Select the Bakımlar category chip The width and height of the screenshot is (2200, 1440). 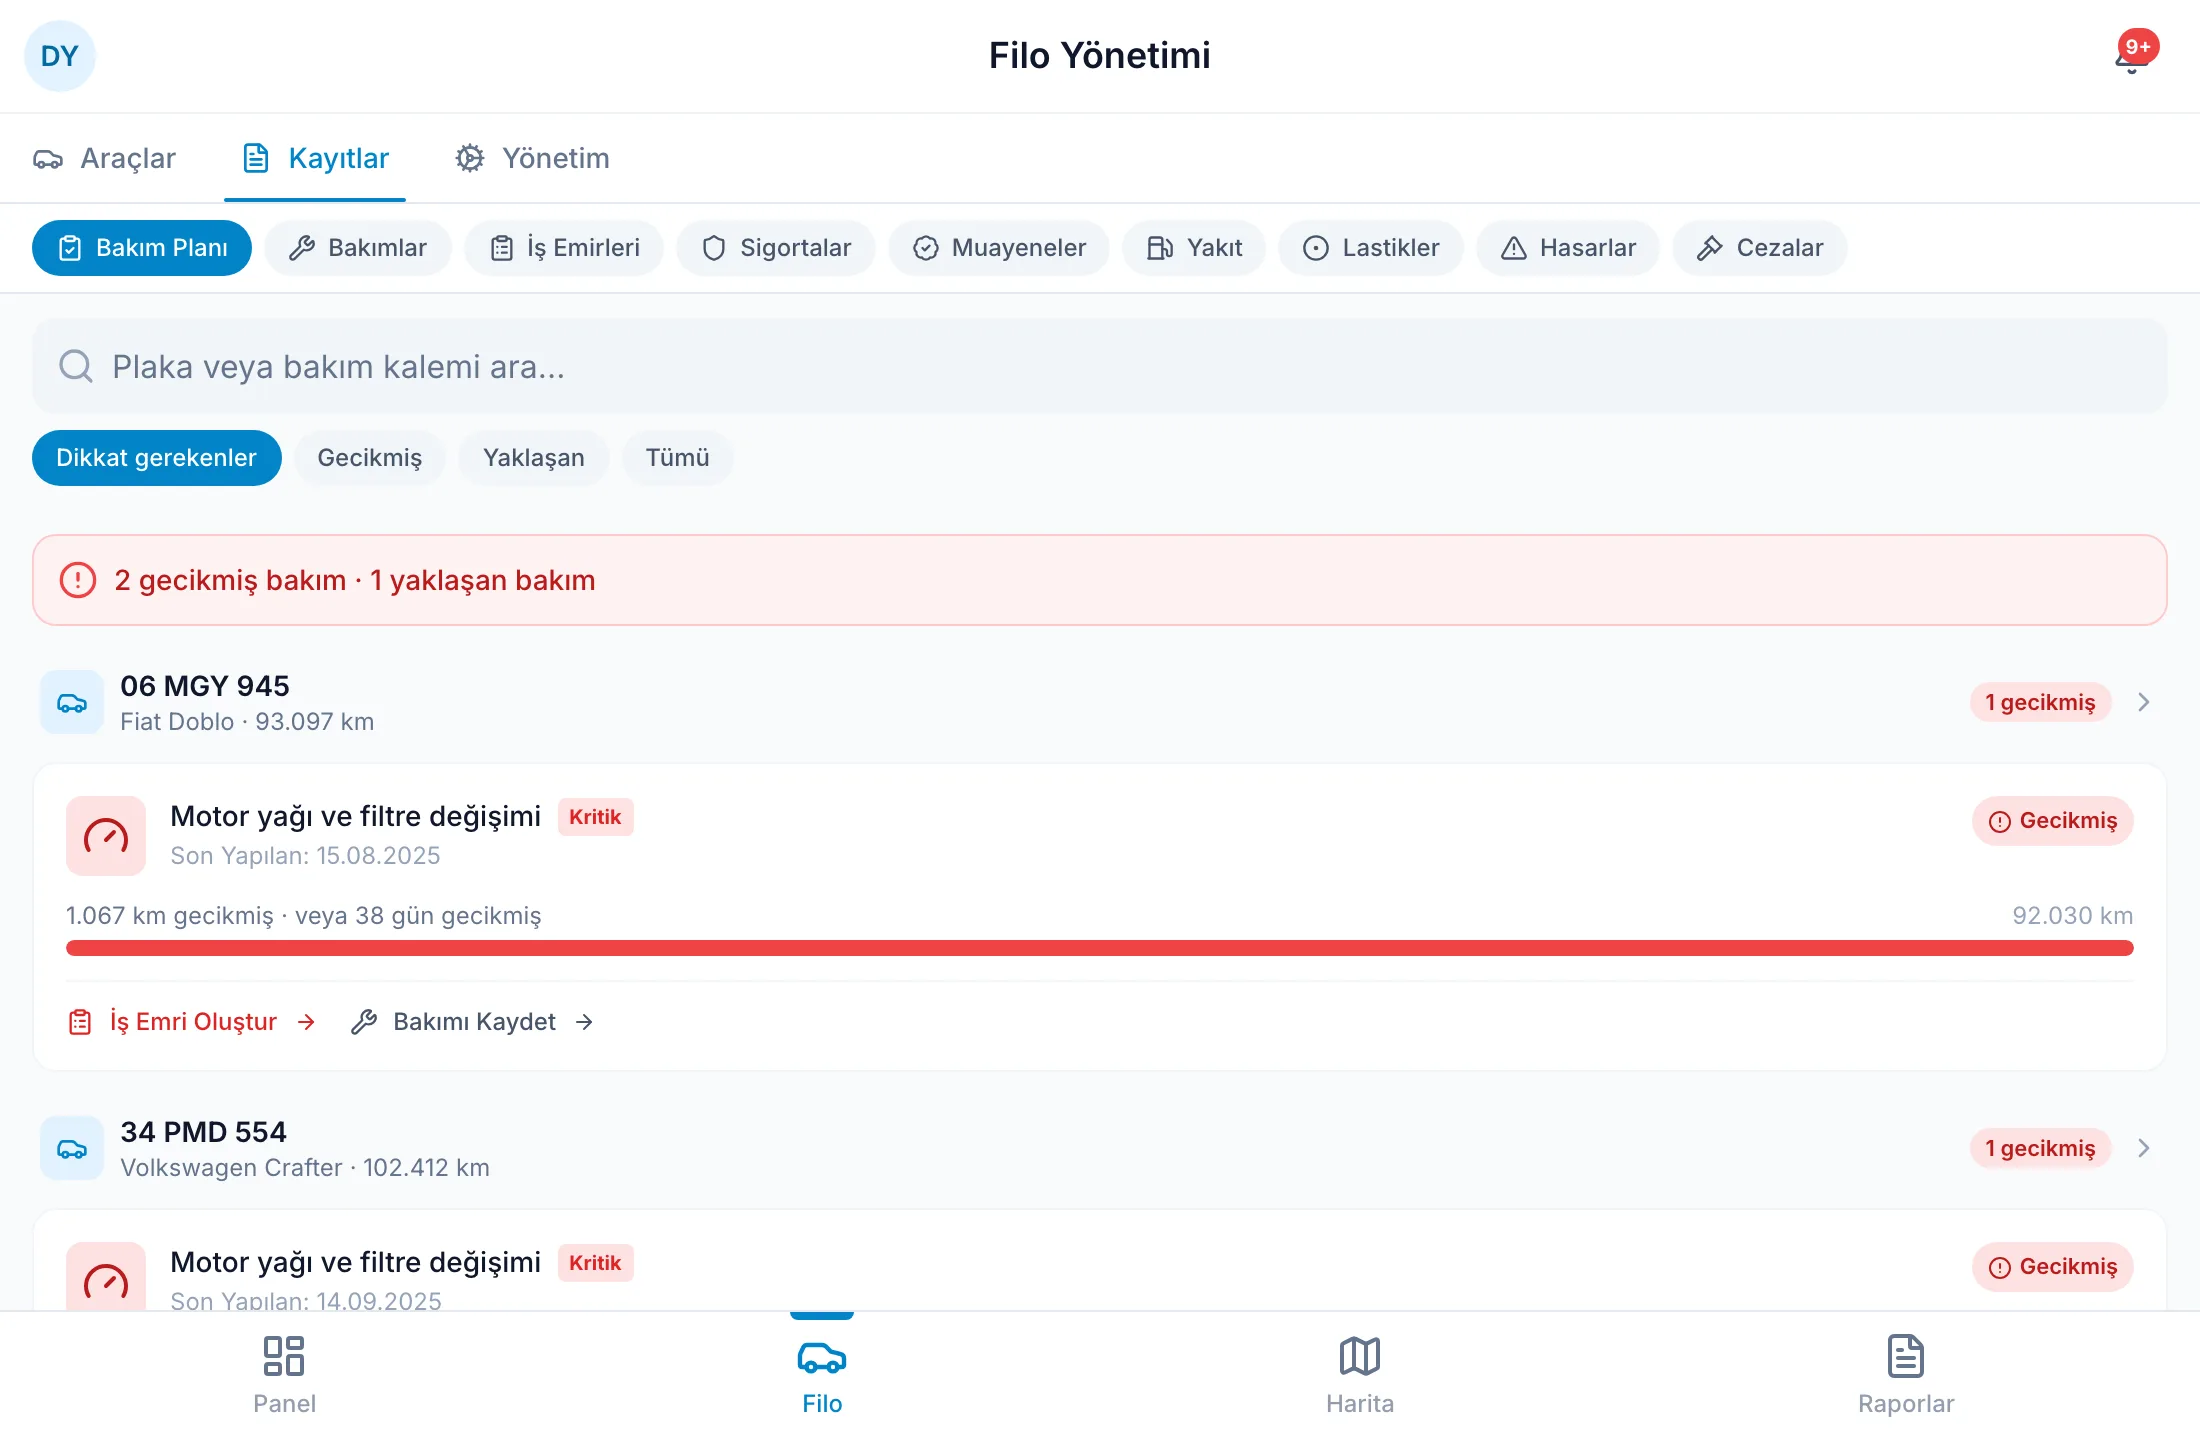(x=358, y=248)
